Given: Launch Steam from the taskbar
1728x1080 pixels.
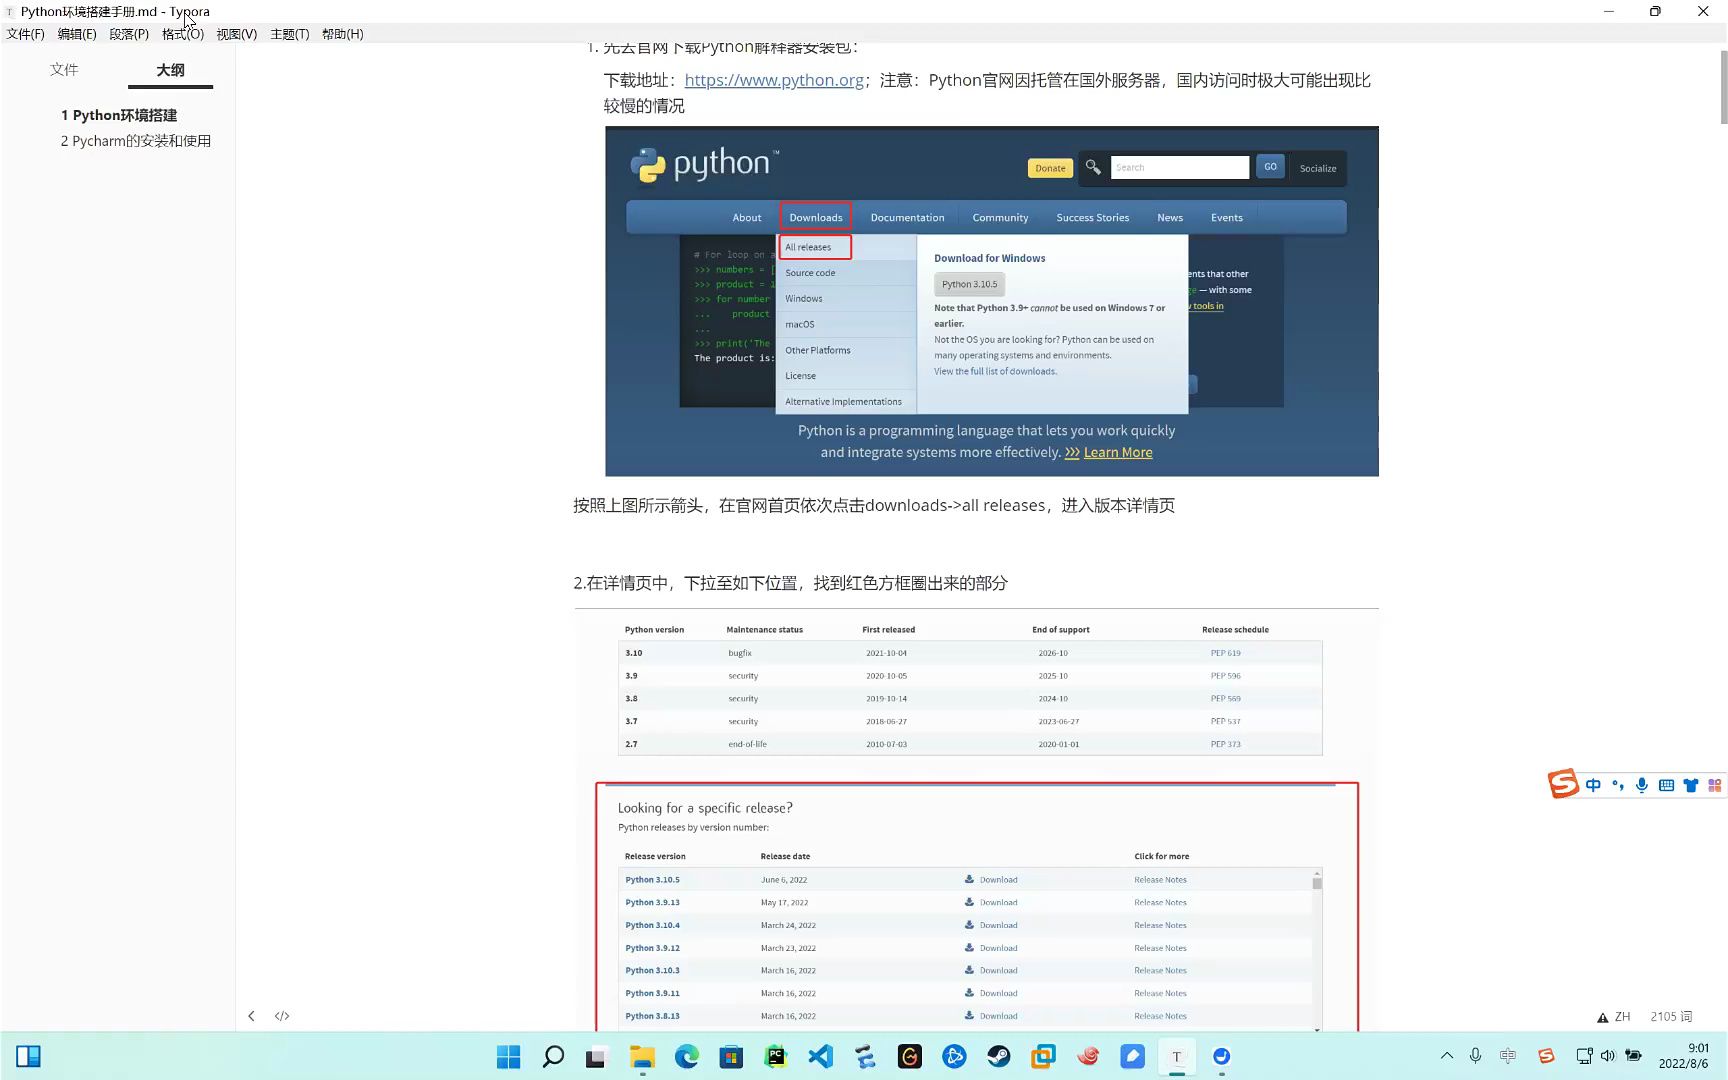Looking at the screenshot, I should (x=999, y=1056).
